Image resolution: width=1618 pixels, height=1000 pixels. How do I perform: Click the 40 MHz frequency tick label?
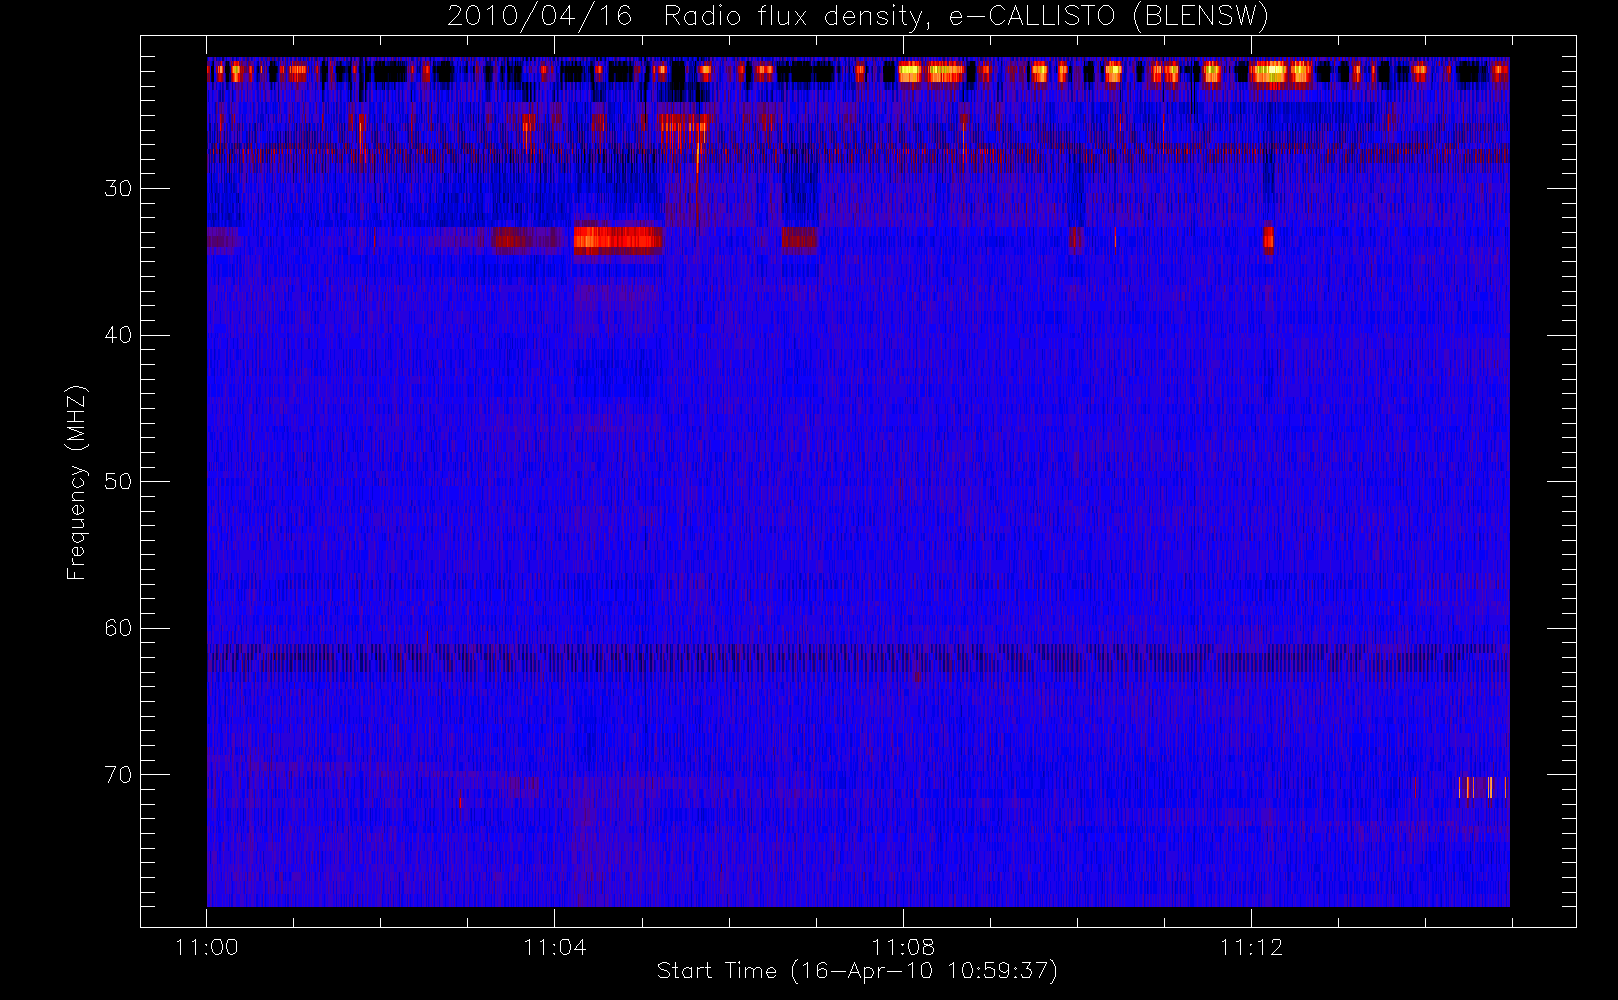pos(118,335)
